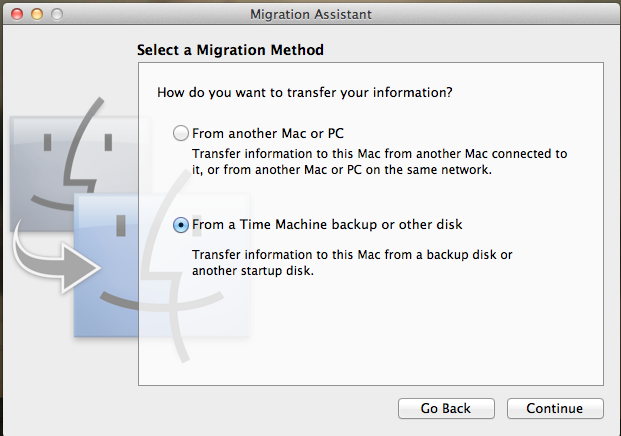The height and width of the screenshot is (436, 621).
Task: Click the curved gray transfer arrow icon
Action: point(55,261)
